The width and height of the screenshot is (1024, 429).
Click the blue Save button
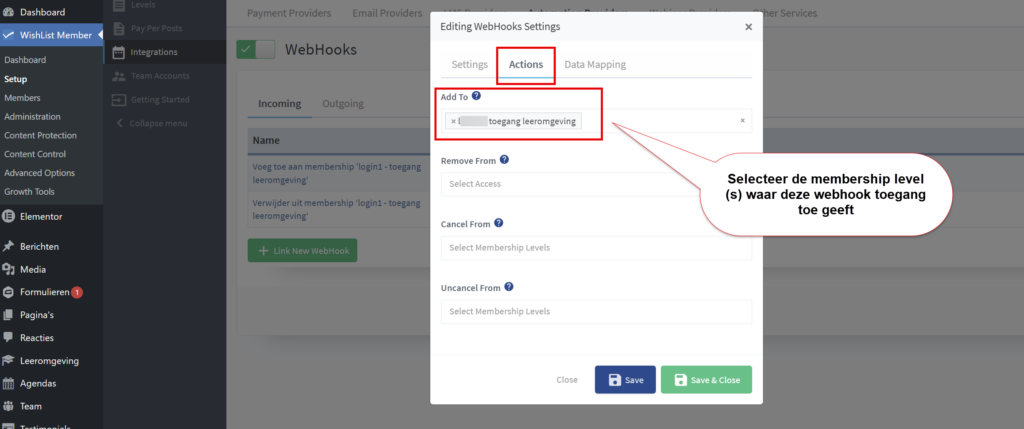coord(625,380)
